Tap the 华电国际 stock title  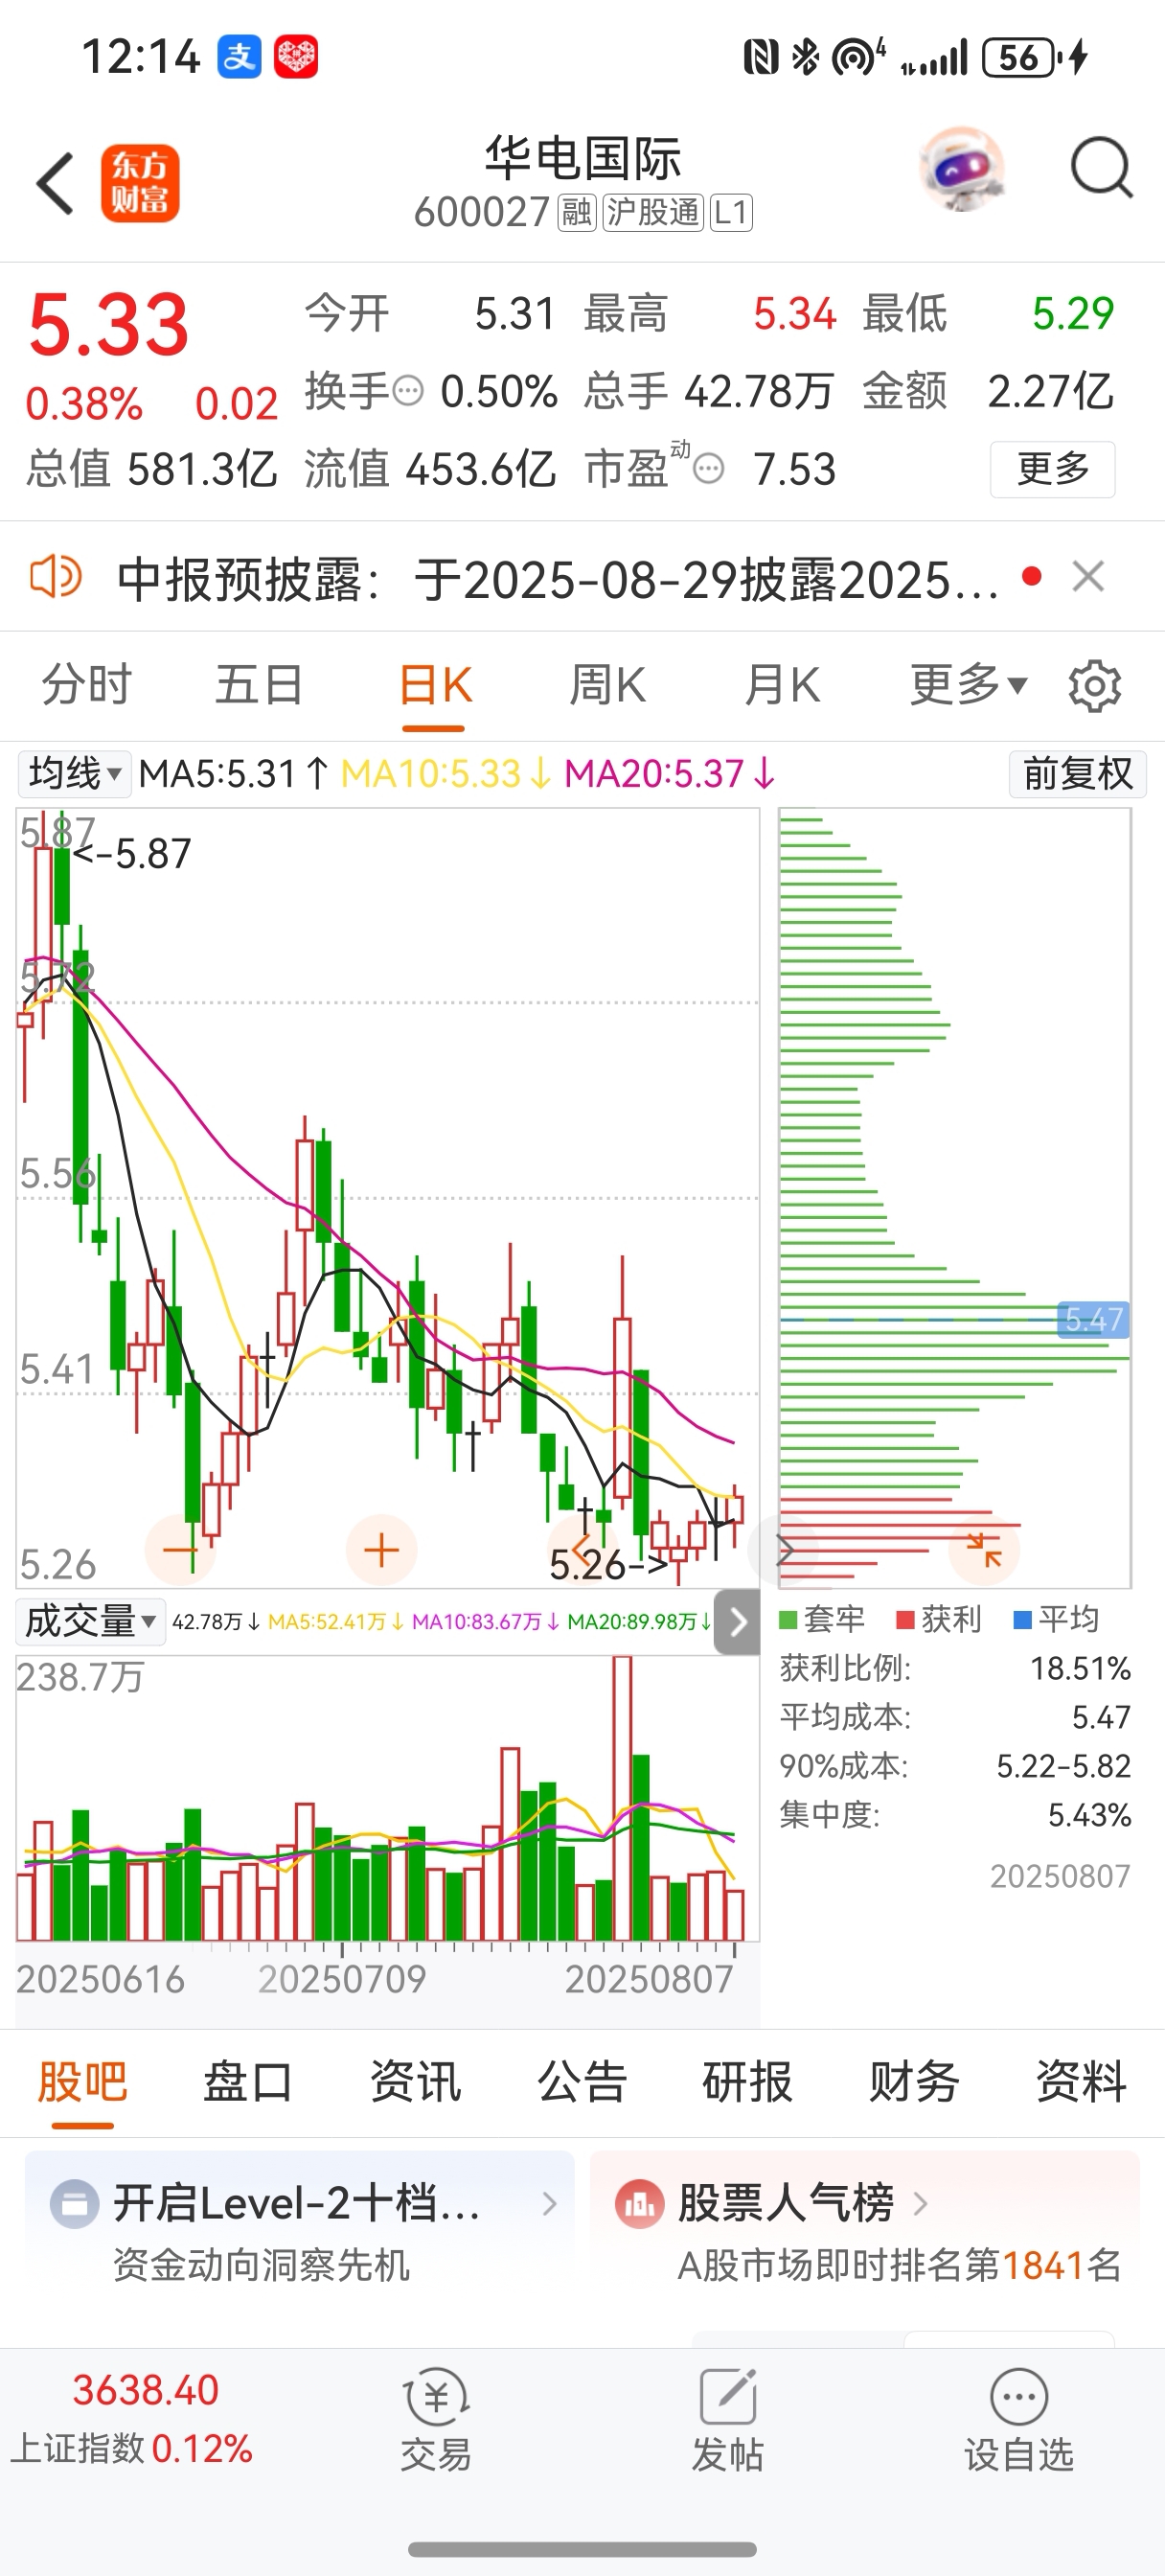click(583, 158)
